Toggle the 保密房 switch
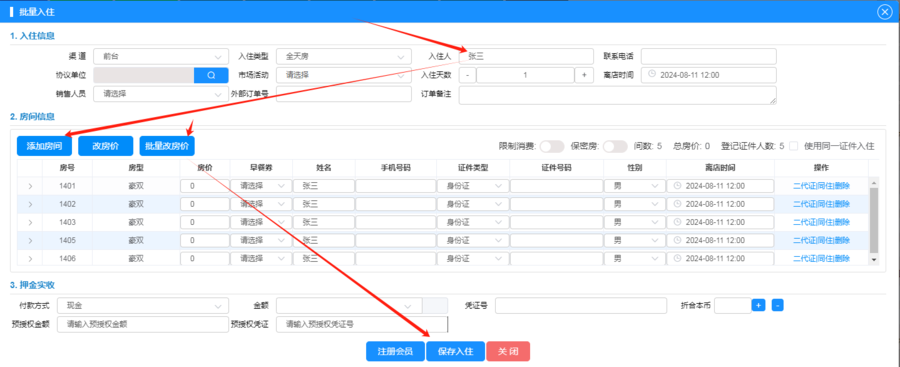This screenshot has height=367, width=900. pyautogui.click(x=615, y=146)
